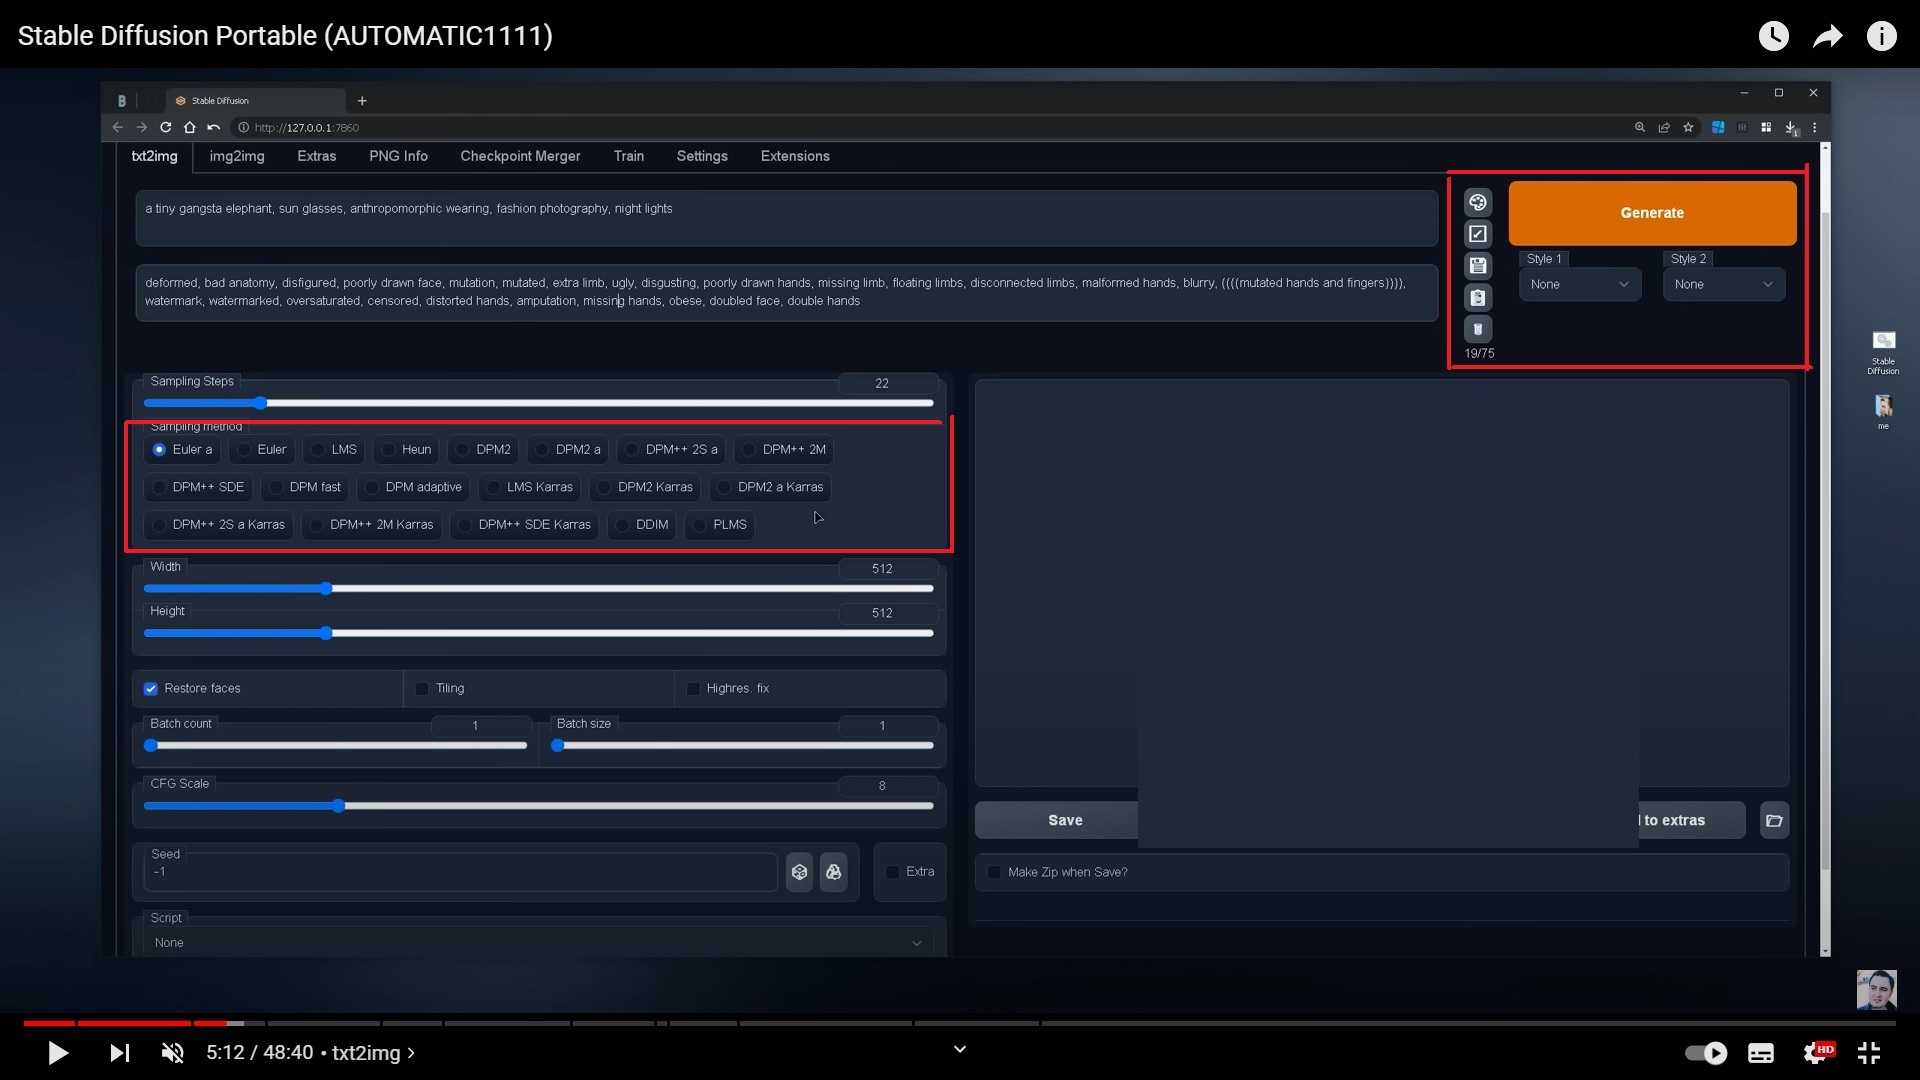The image size is (1920, 1080).
Task: Select the PLMS sampling method
Action: click(x=719, y=525)
